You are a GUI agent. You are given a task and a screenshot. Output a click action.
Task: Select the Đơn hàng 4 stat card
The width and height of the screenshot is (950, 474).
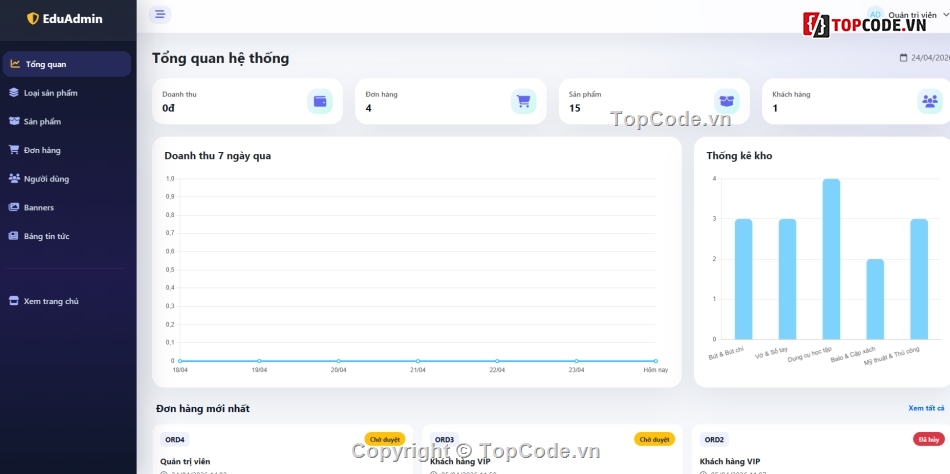pos(451,101)
